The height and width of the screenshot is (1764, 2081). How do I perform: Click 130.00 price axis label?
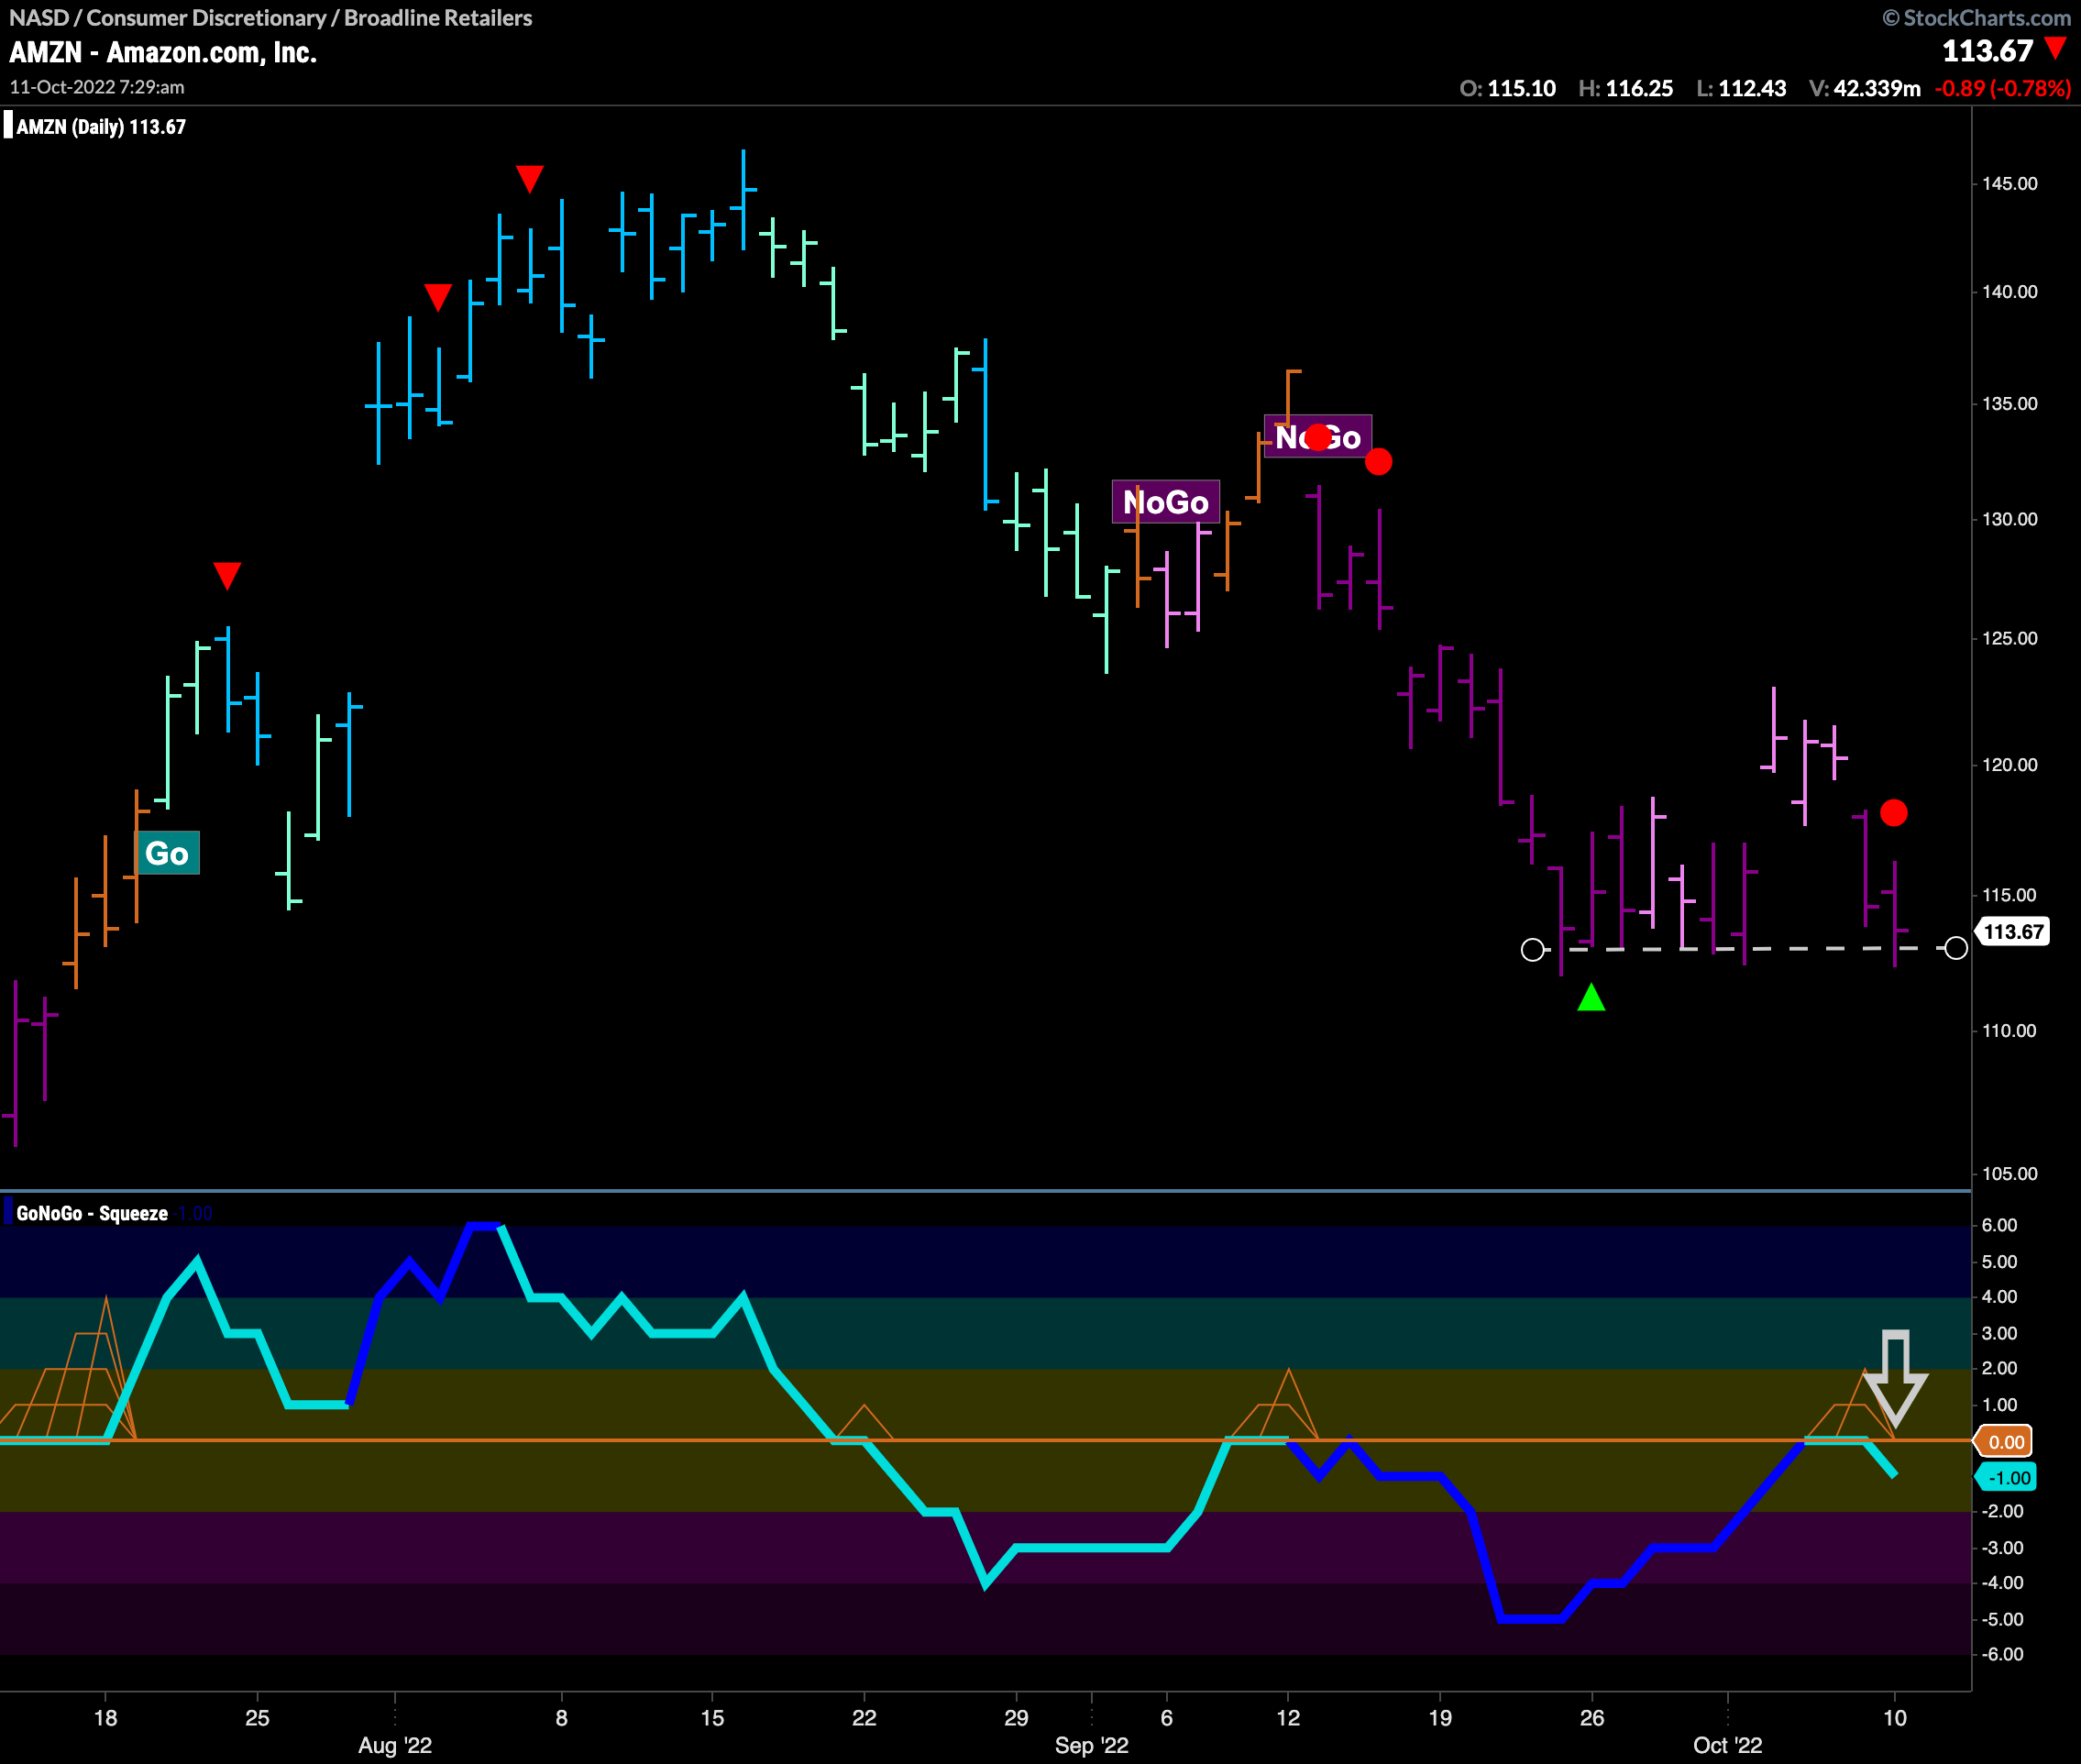(x=2009, y=519)
